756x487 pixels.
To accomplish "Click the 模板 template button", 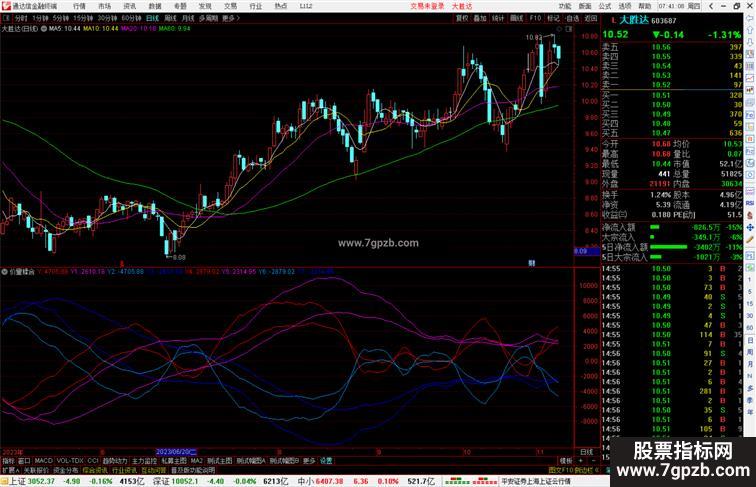I will pos(566,461).
